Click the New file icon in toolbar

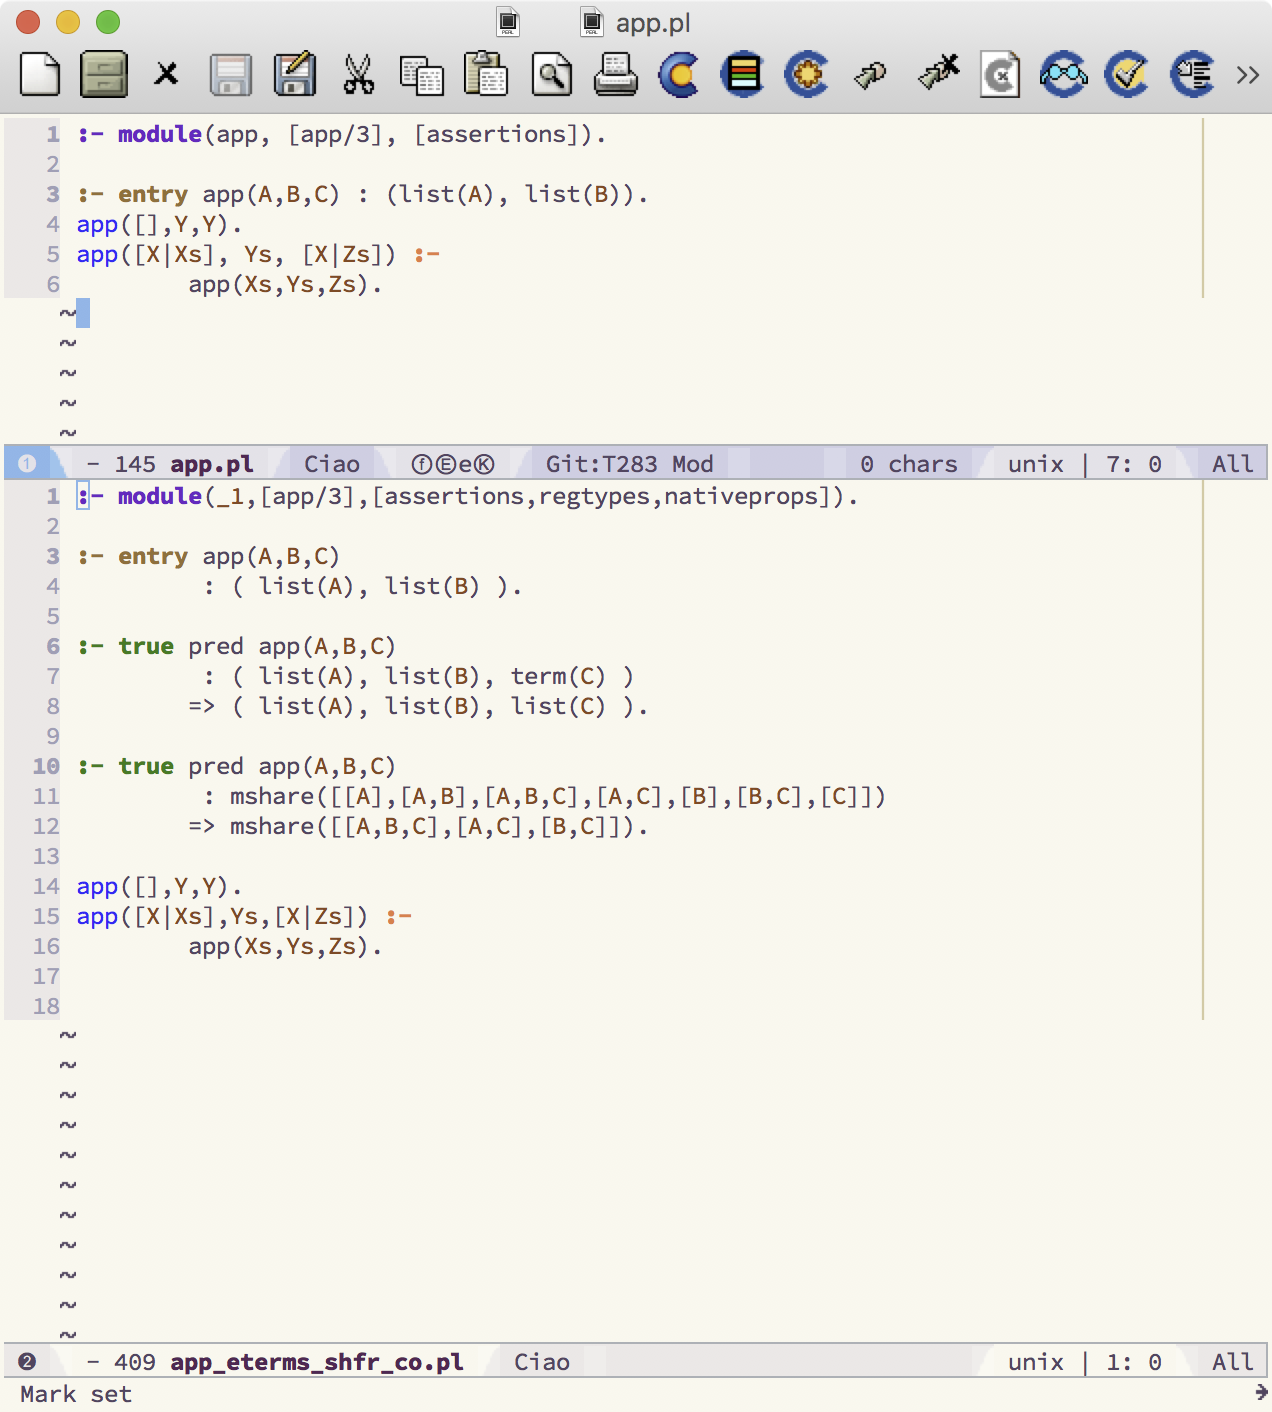(x=40, y=75)
